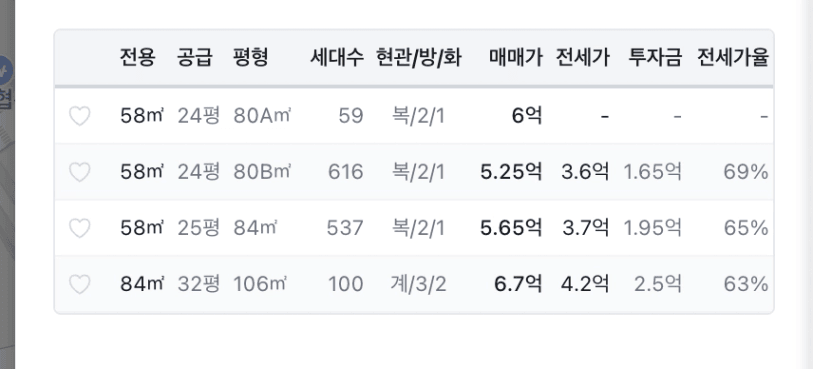This screenshot has height=369, width=813.
Task: Click the 3.6억 jeonse price
Action: point(585,172)
